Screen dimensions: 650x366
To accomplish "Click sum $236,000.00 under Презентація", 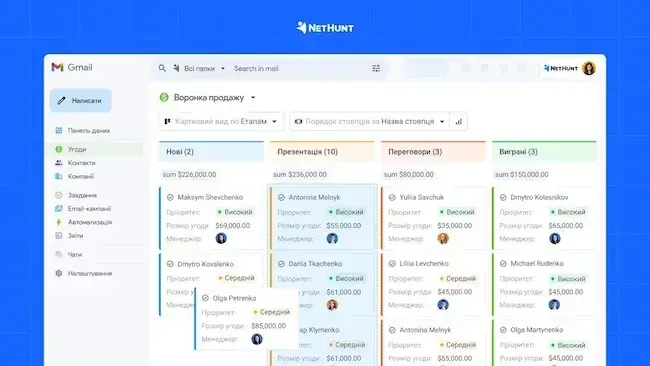I will coord(300,175).
